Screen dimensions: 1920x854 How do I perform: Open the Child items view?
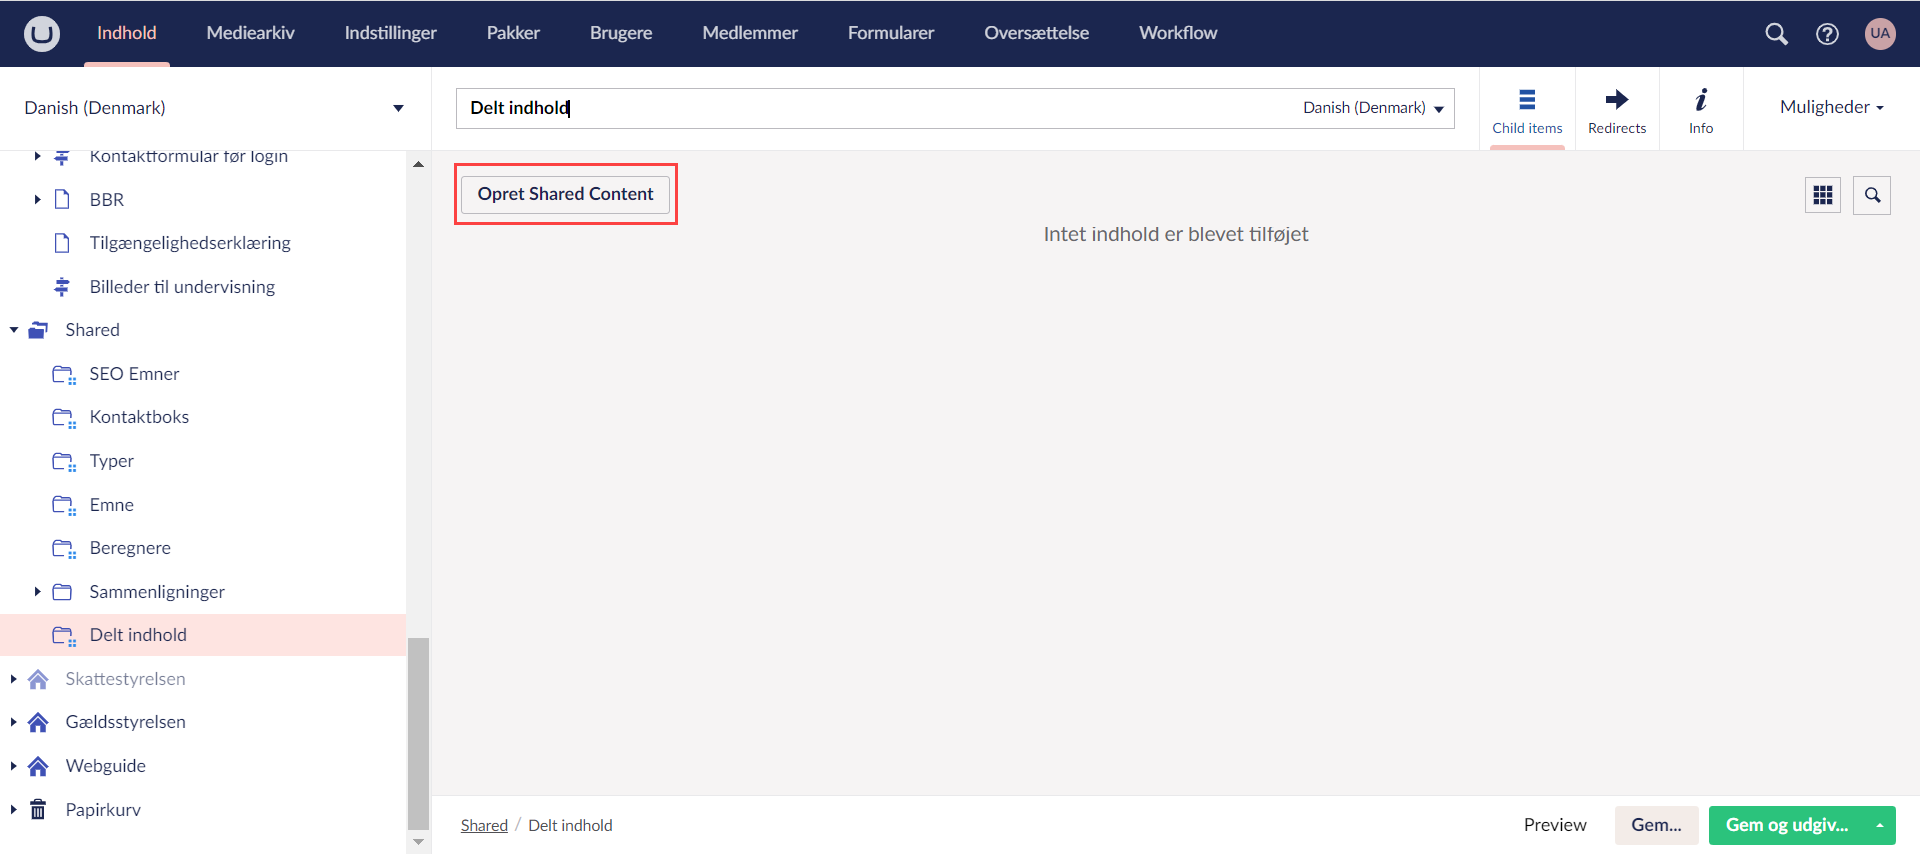tap(1526, 109)
